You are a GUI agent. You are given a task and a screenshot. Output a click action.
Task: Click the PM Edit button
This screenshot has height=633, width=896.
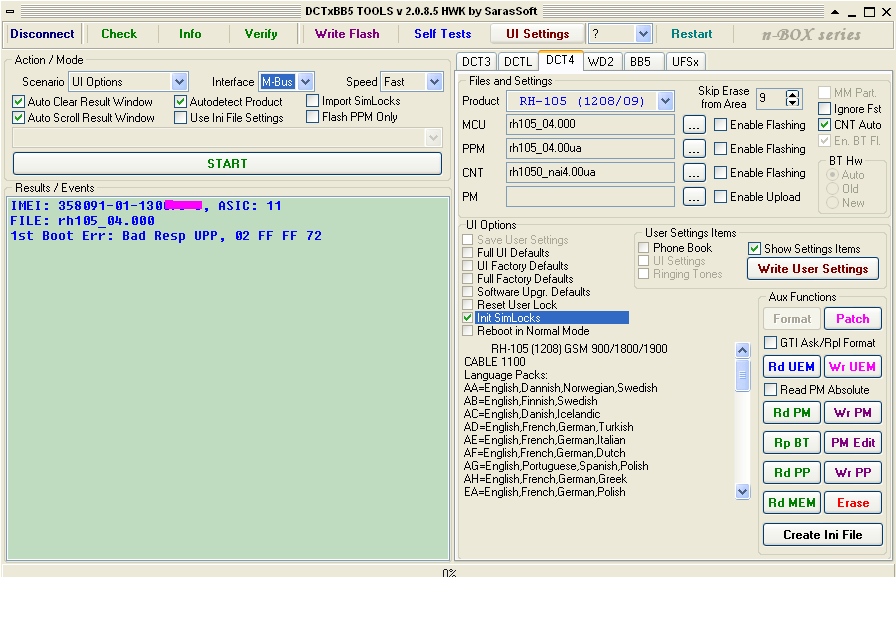coord(853,443)
